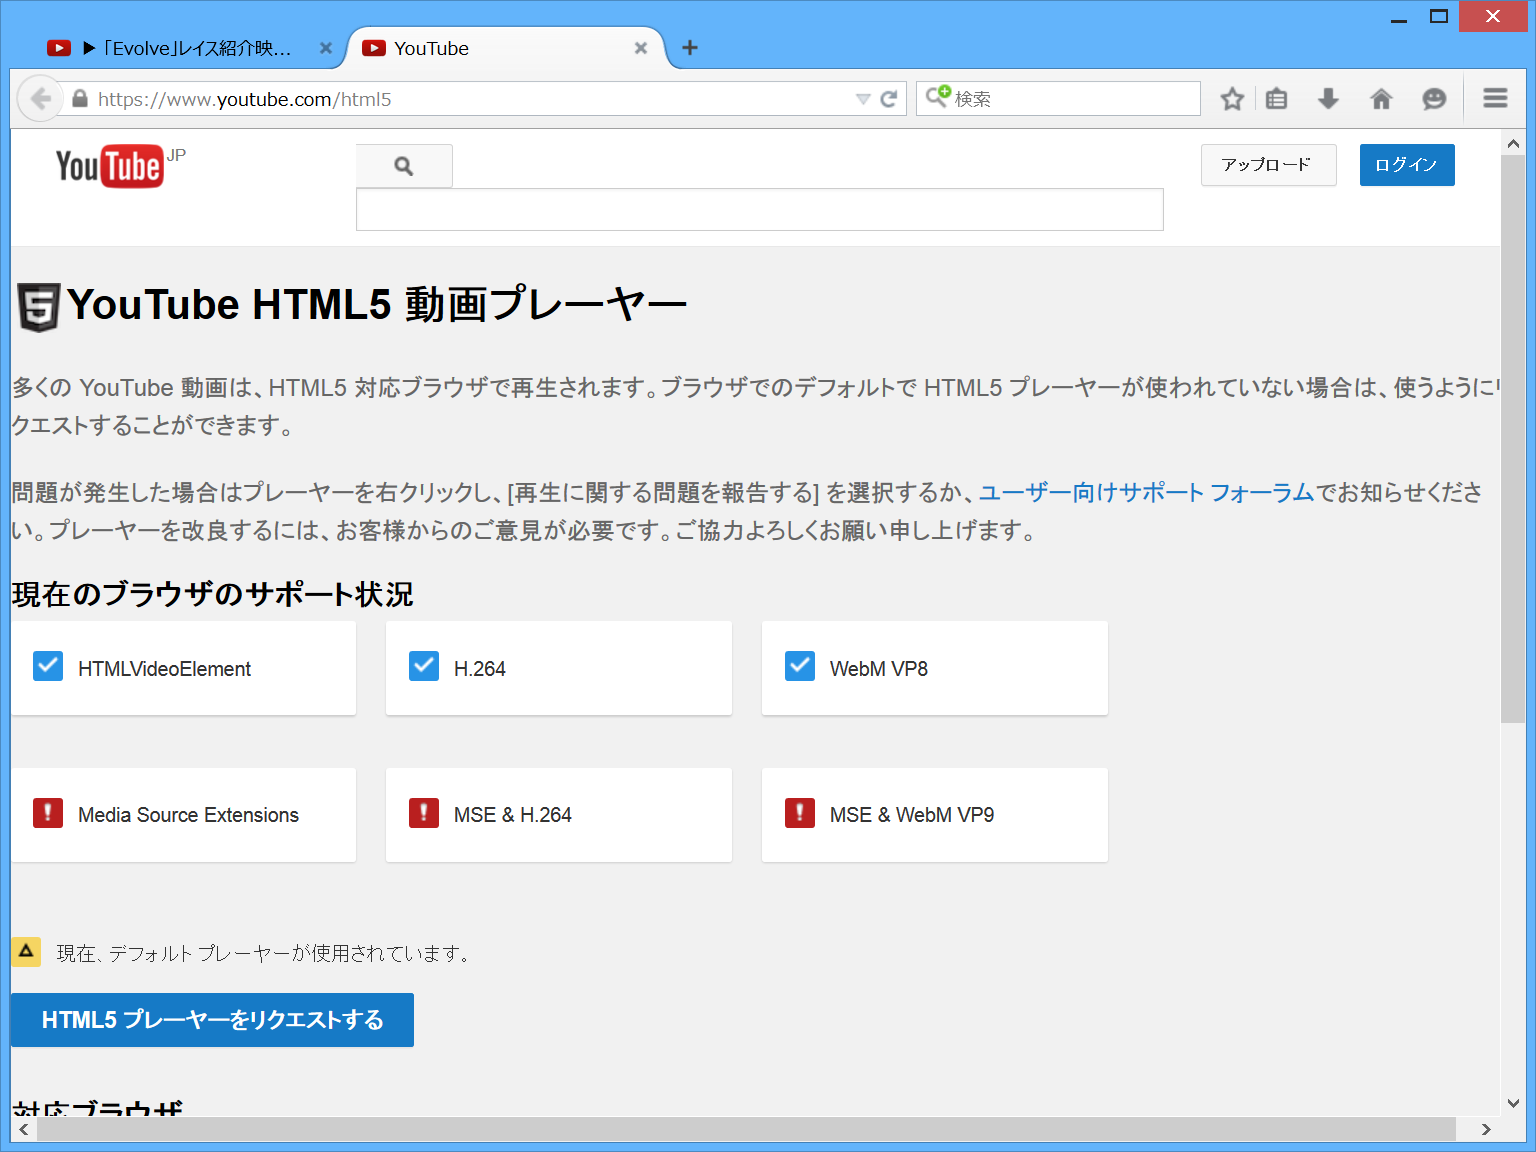
Task: Click the アップロード button
Action: [x=1268, y=164]
